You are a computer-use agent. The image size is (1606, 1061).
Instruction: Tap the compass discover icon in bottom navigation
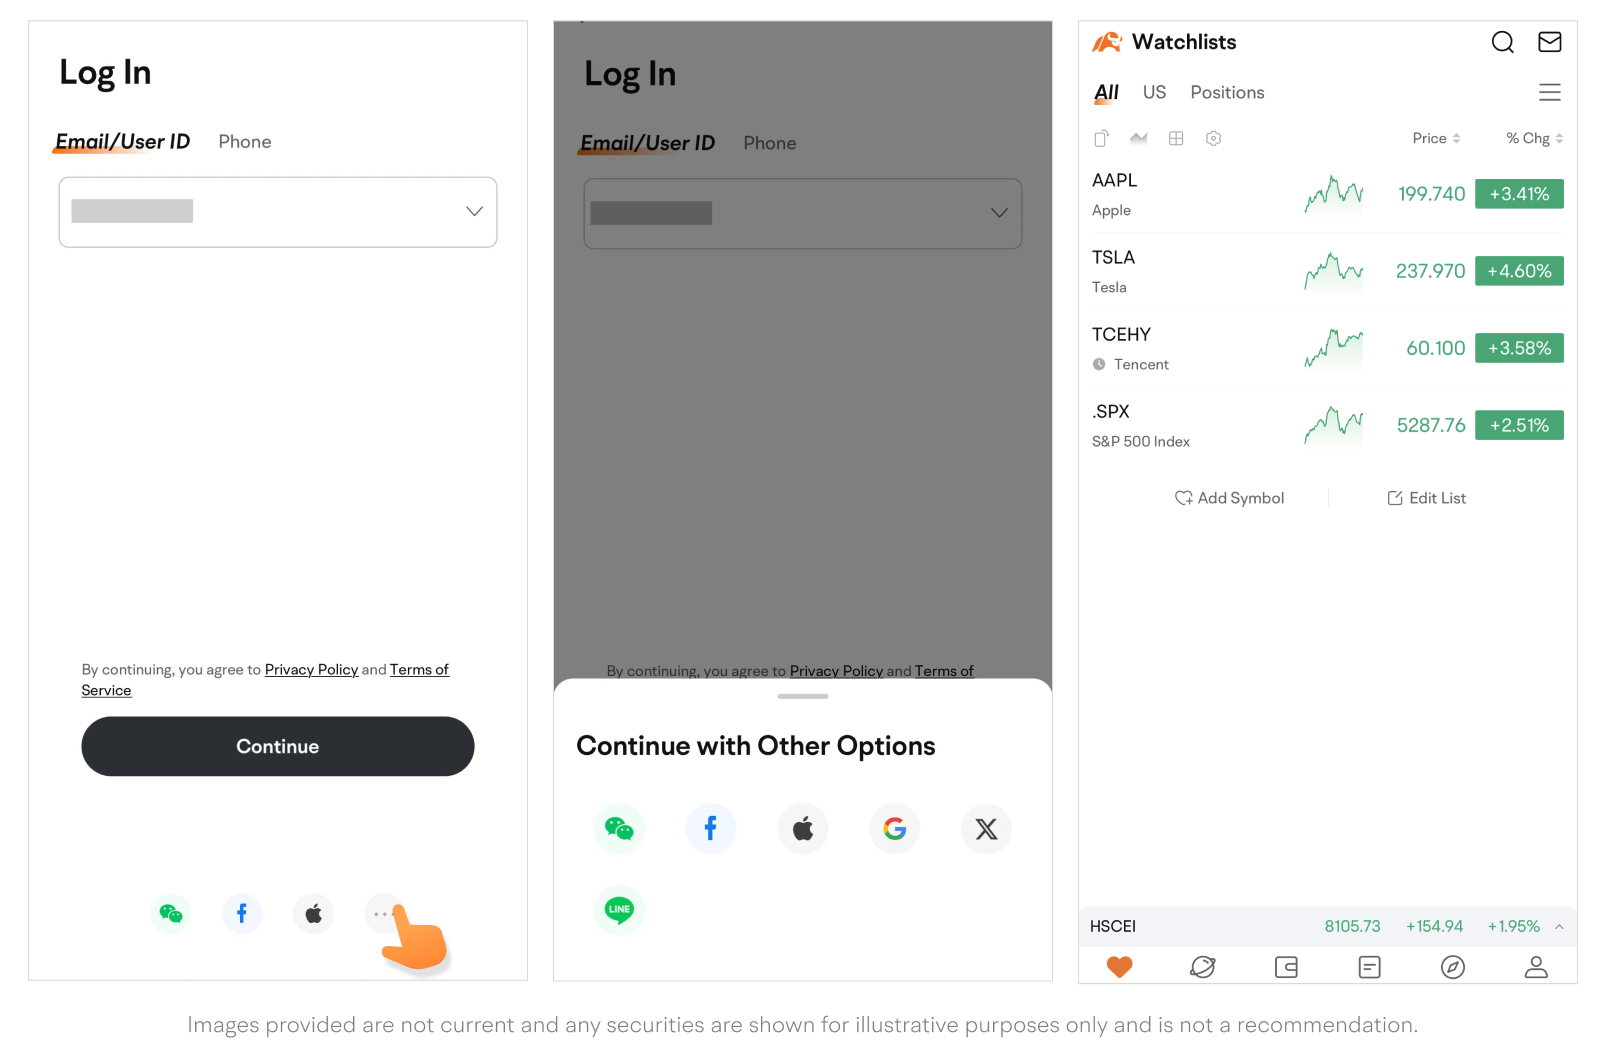click(1452, 967)
